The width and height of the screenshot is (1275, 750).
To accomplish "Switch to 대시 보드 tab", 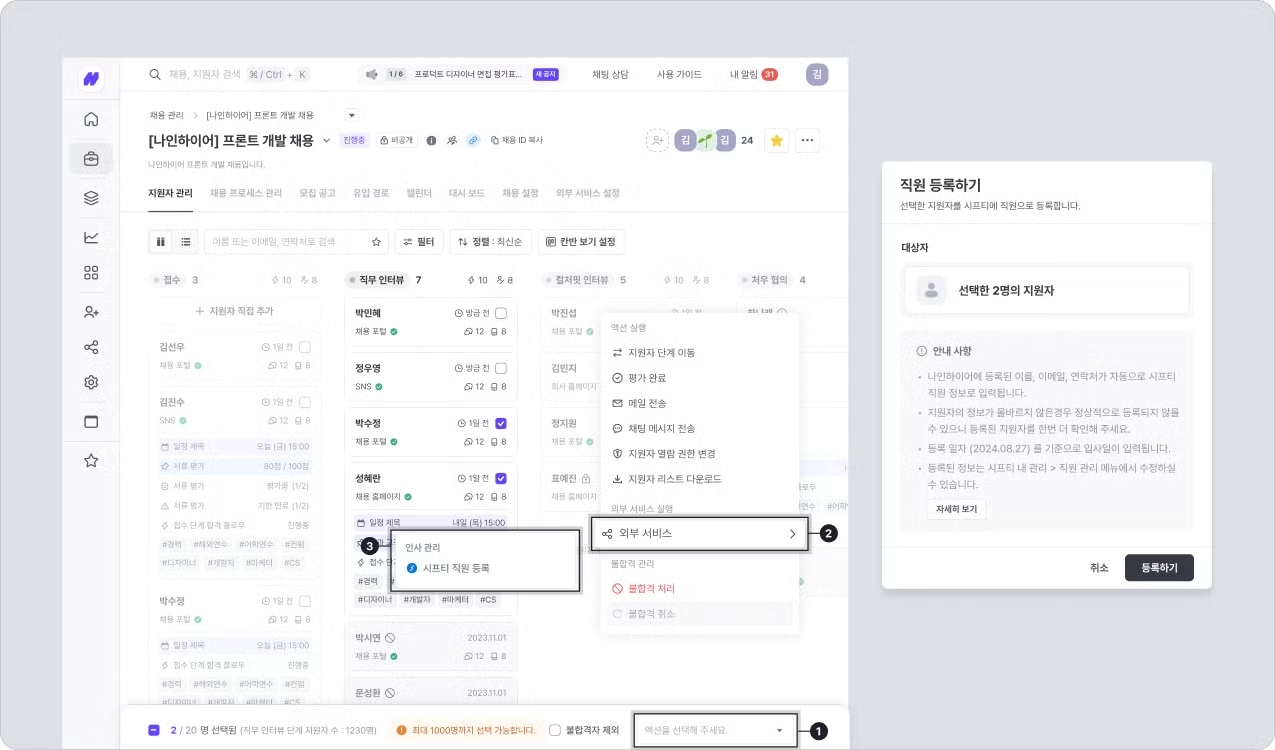I will click(467, 193).
